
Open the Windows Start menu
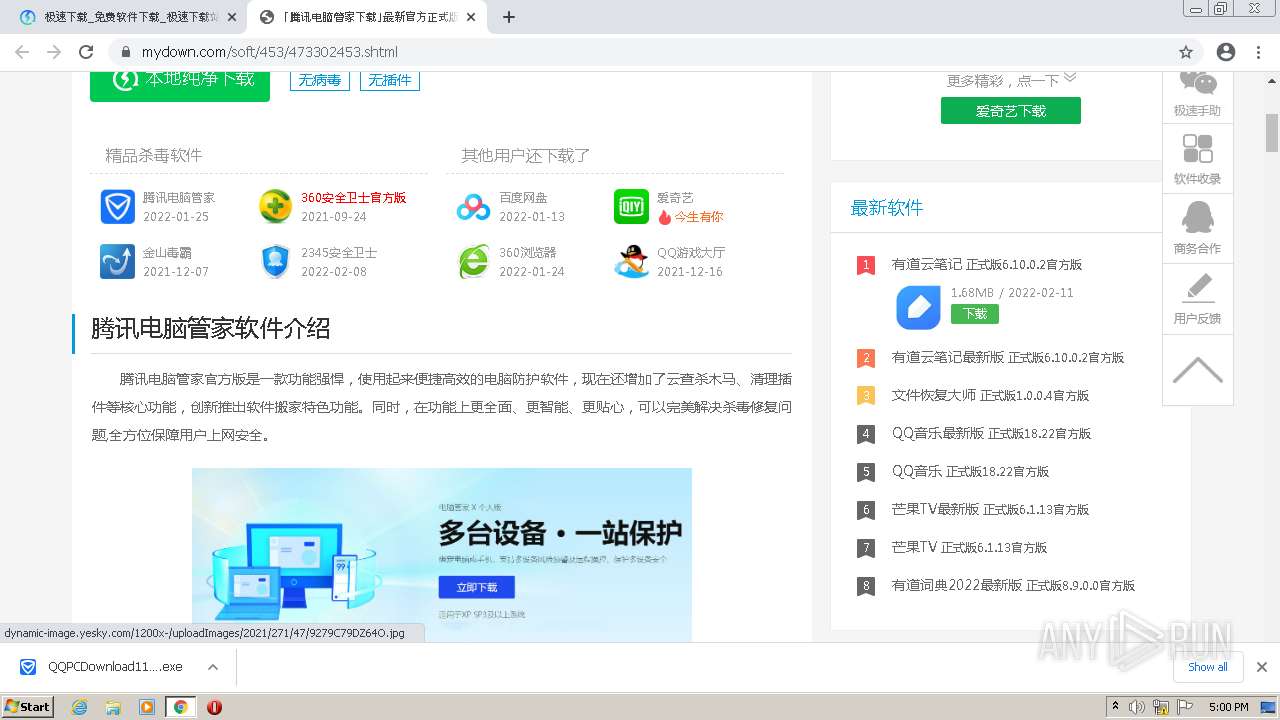click(28, 707)
